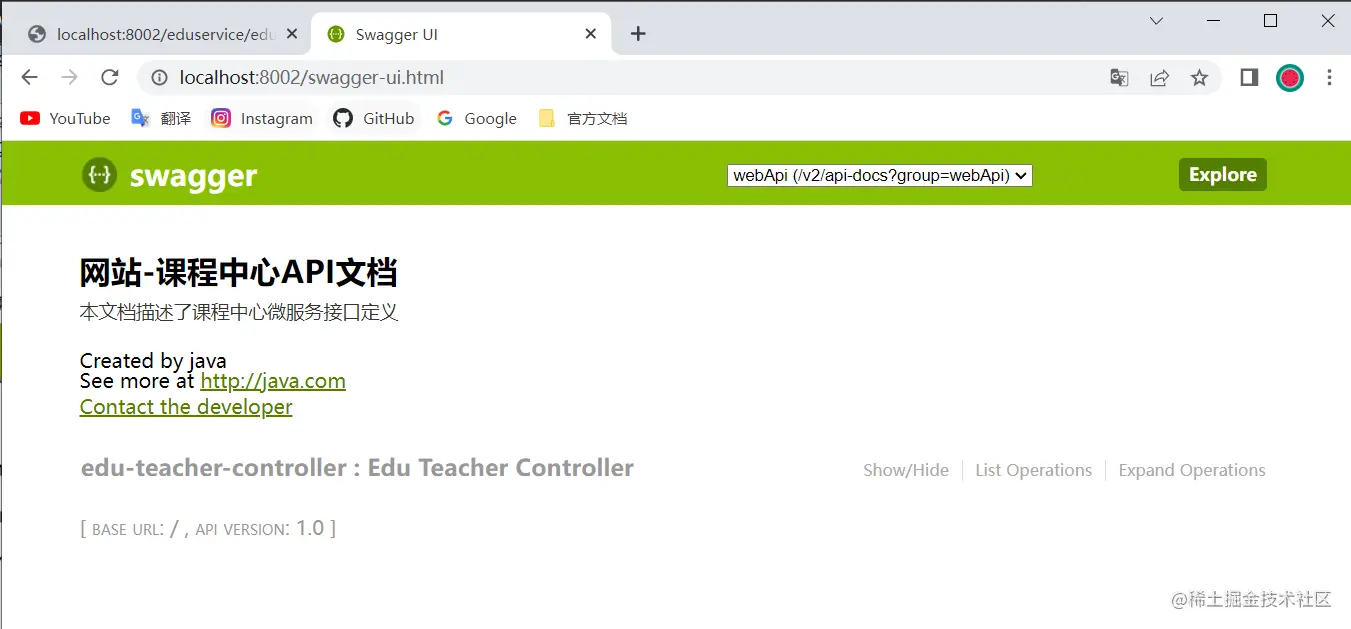
Task: Open the Instagram bookmark
Action: 262,118
